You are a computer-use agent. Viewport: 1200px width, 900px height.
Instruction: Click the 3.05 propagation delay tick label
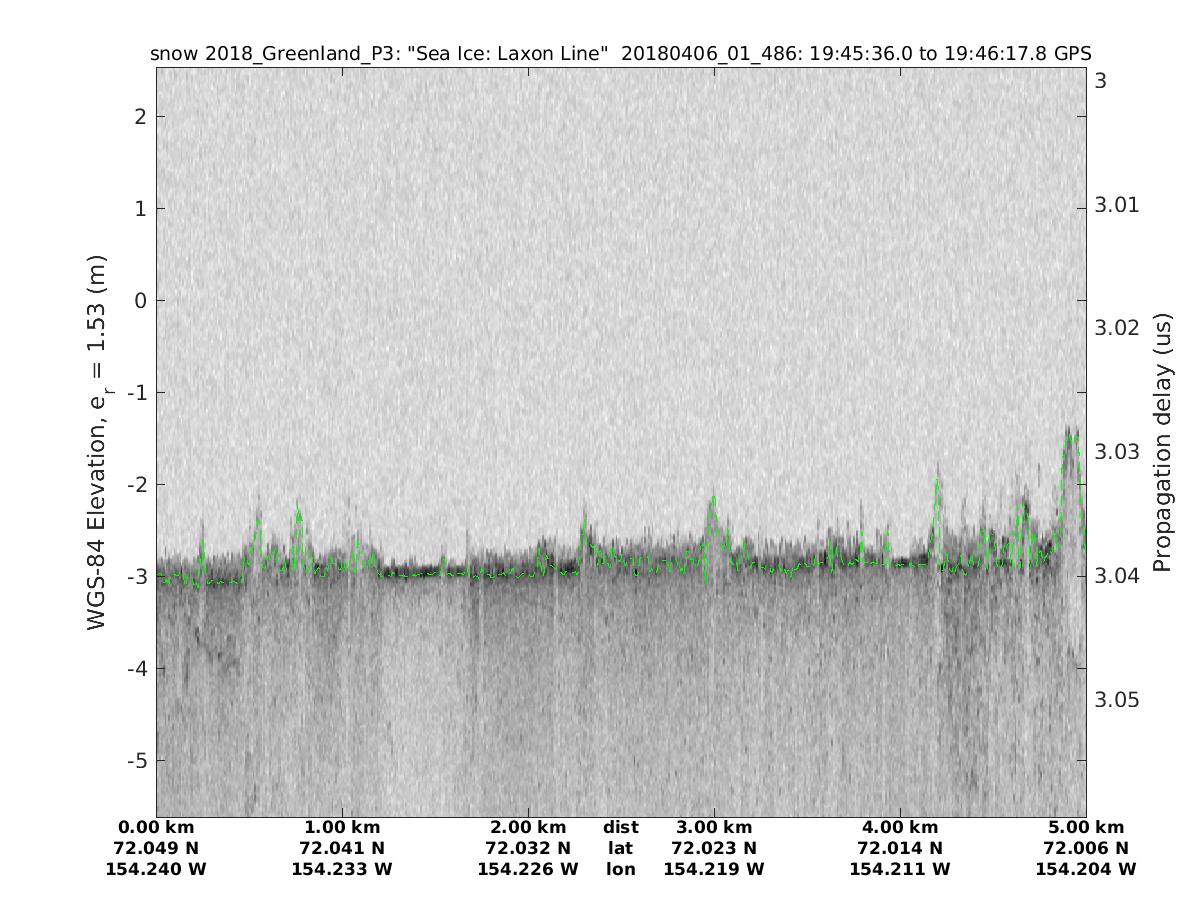click(1117, 699)
